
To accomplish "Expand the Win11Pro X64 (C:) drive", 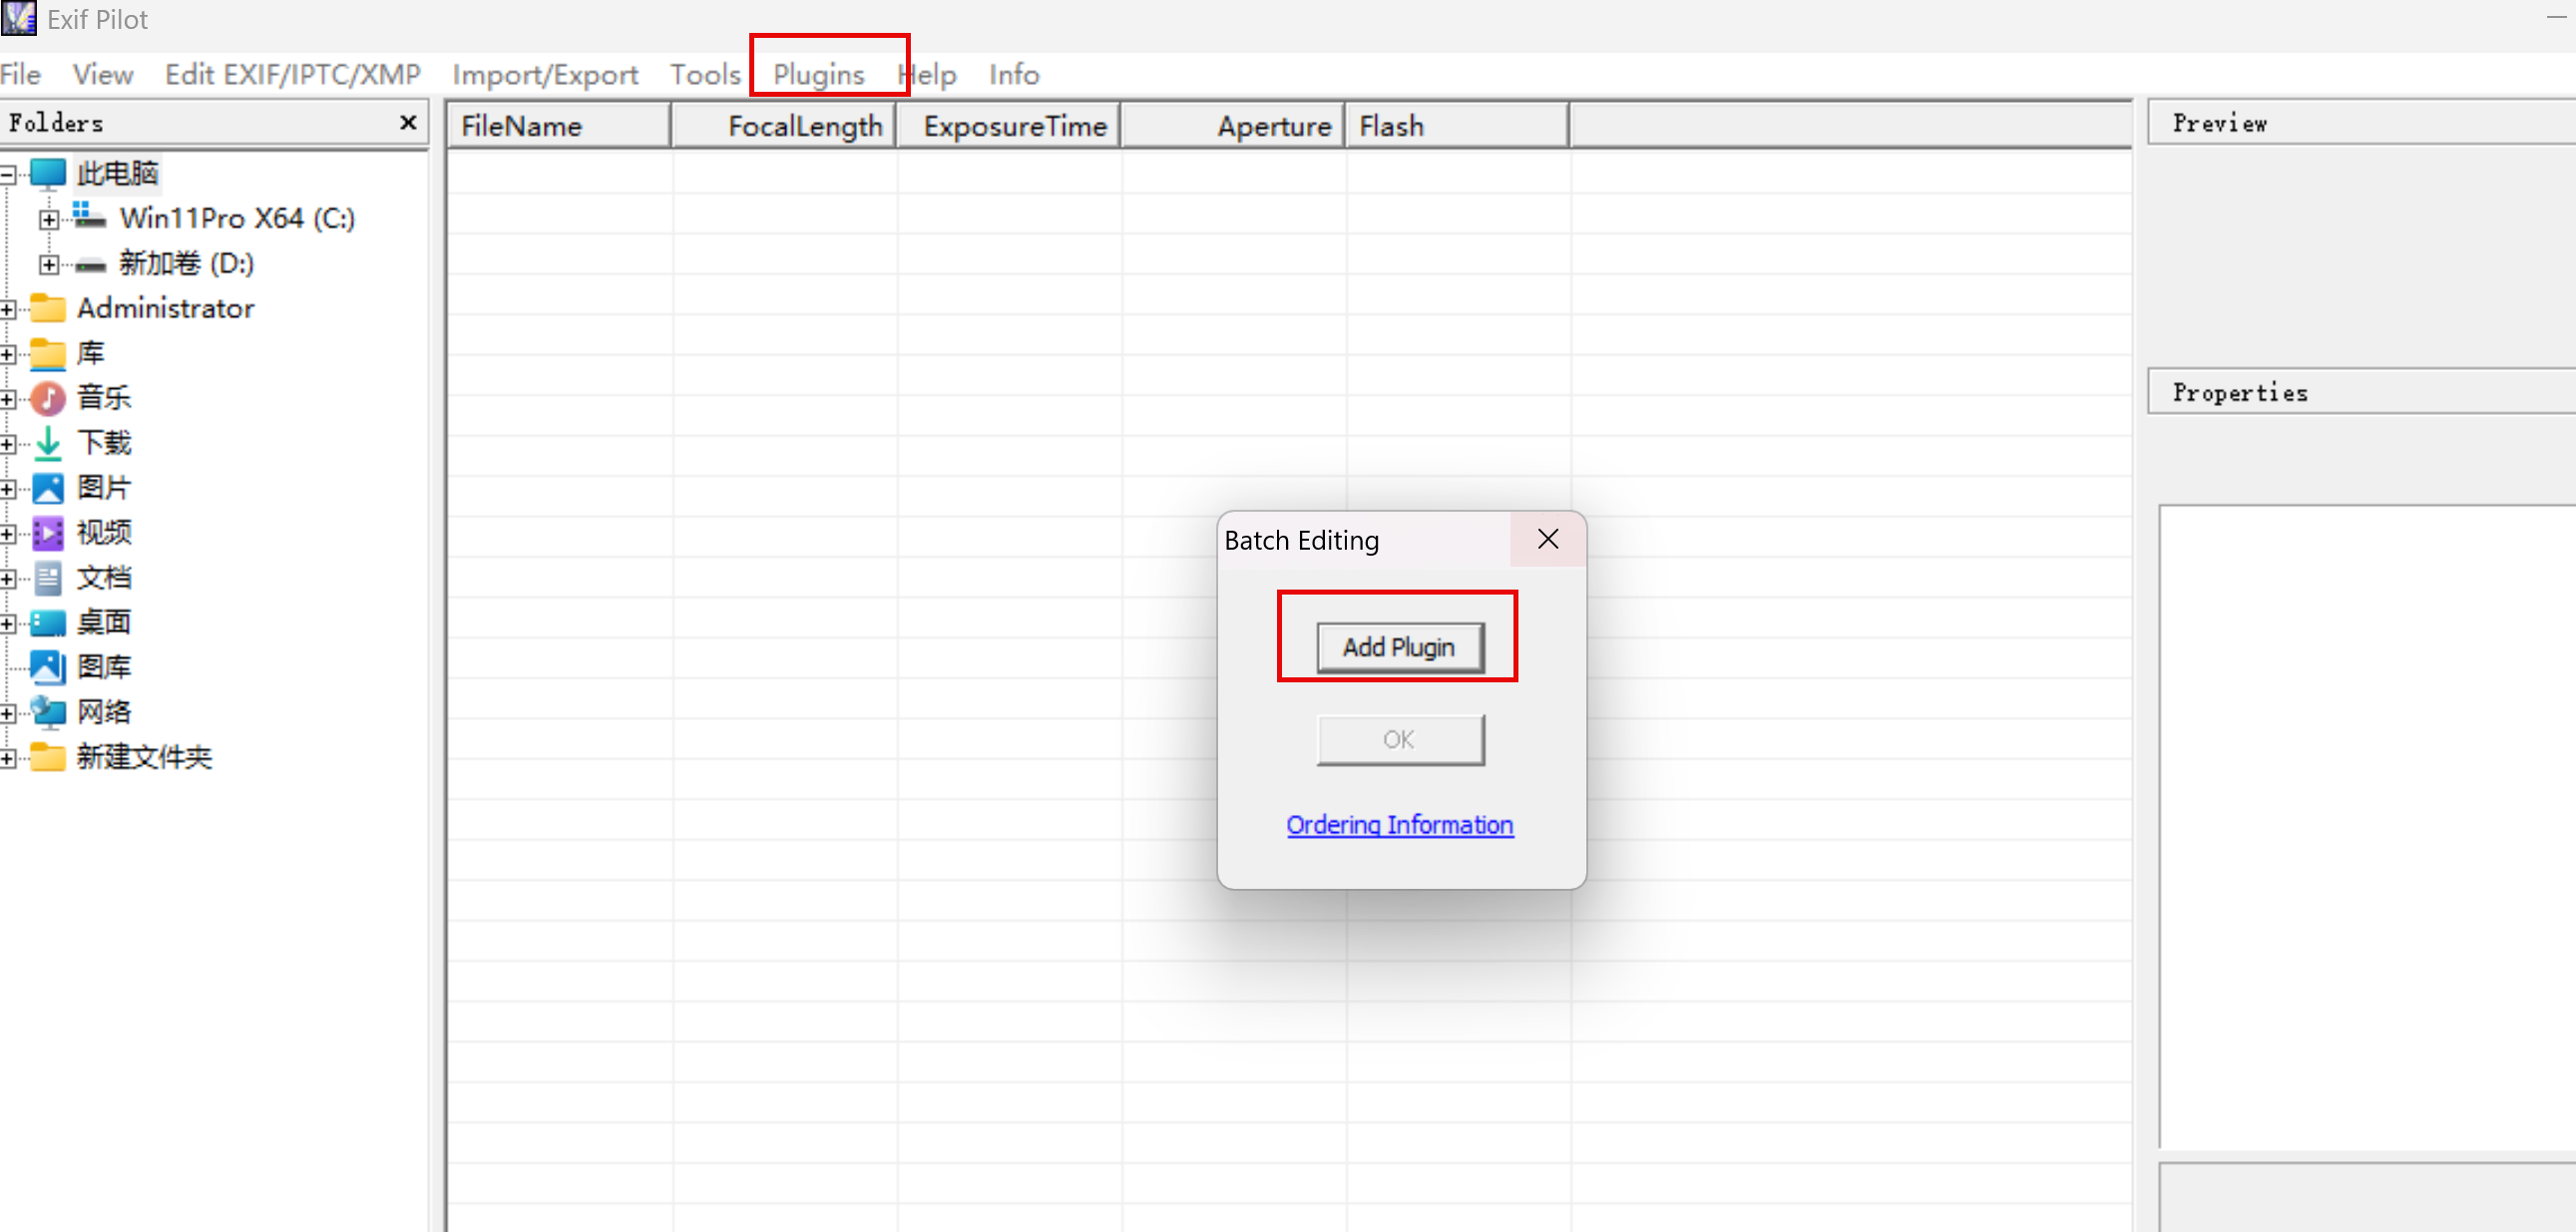I will coord(48,219).
